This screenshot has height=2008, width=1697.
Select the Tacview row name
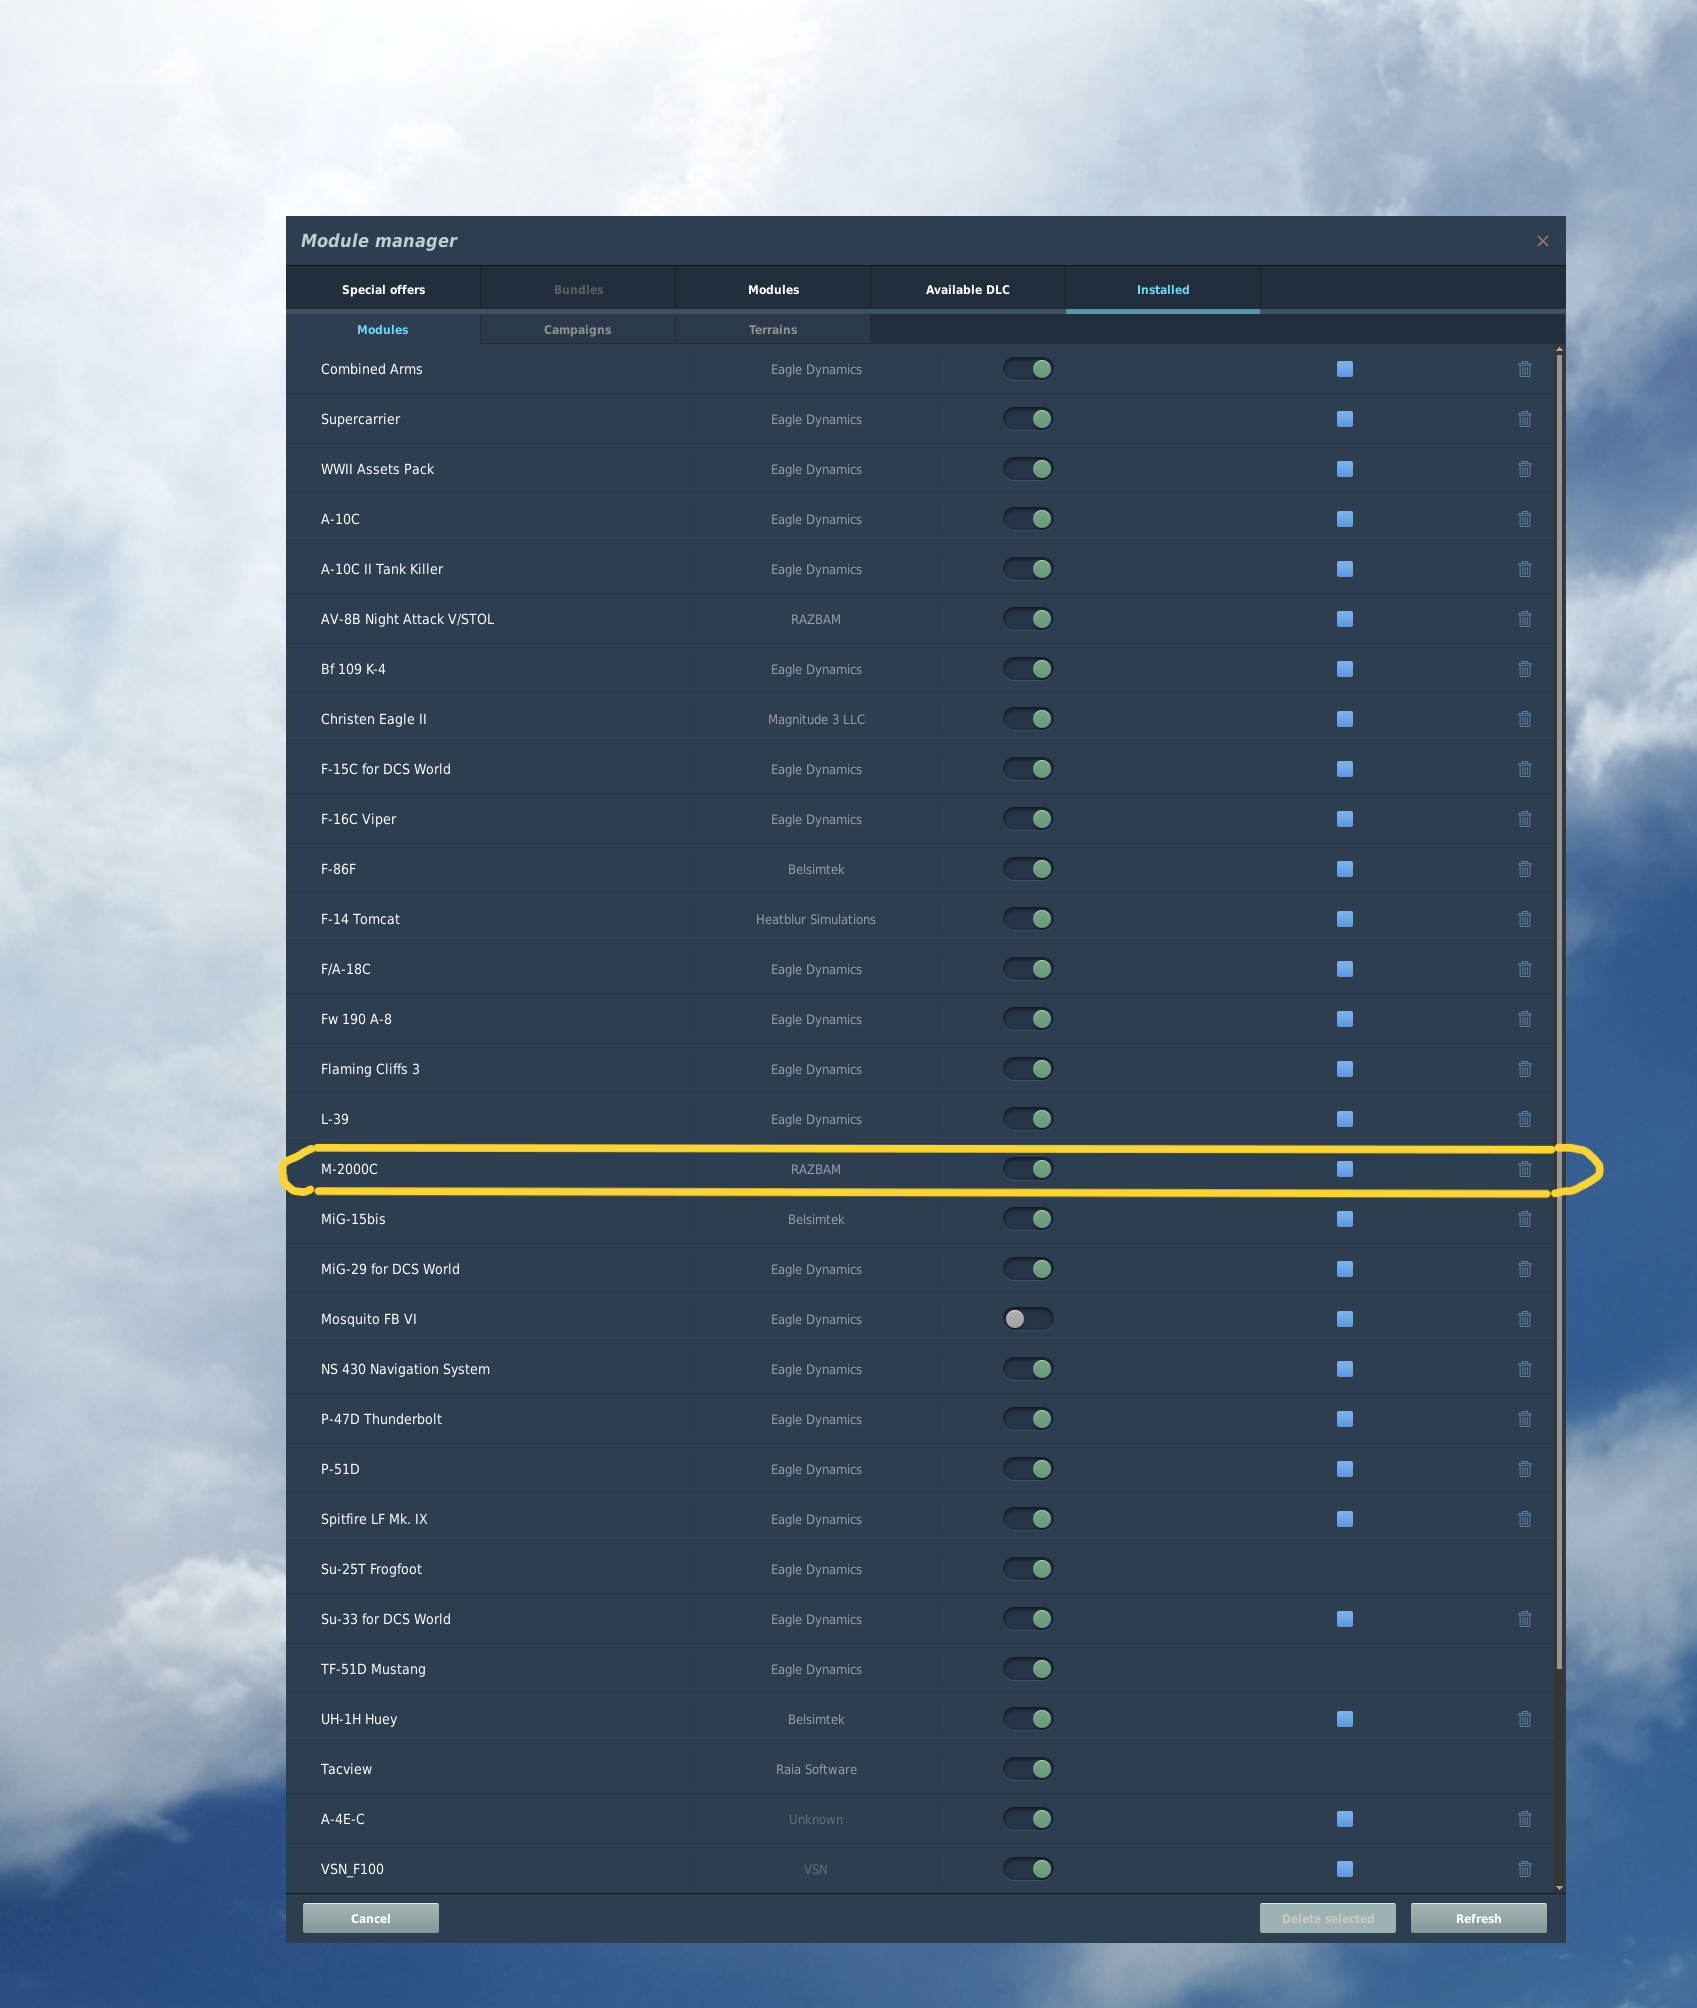[346, 1769]
